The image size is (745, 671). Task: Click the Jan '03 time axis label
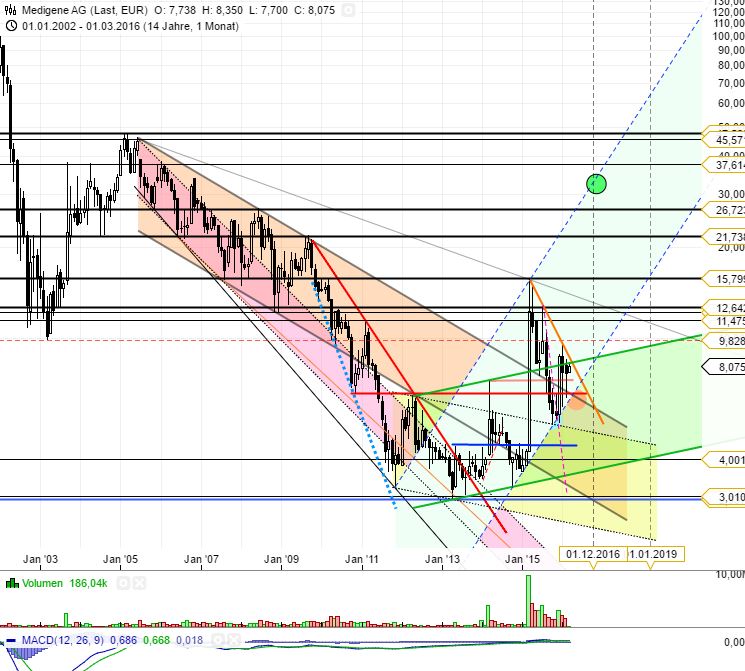[x=40, y=559]
